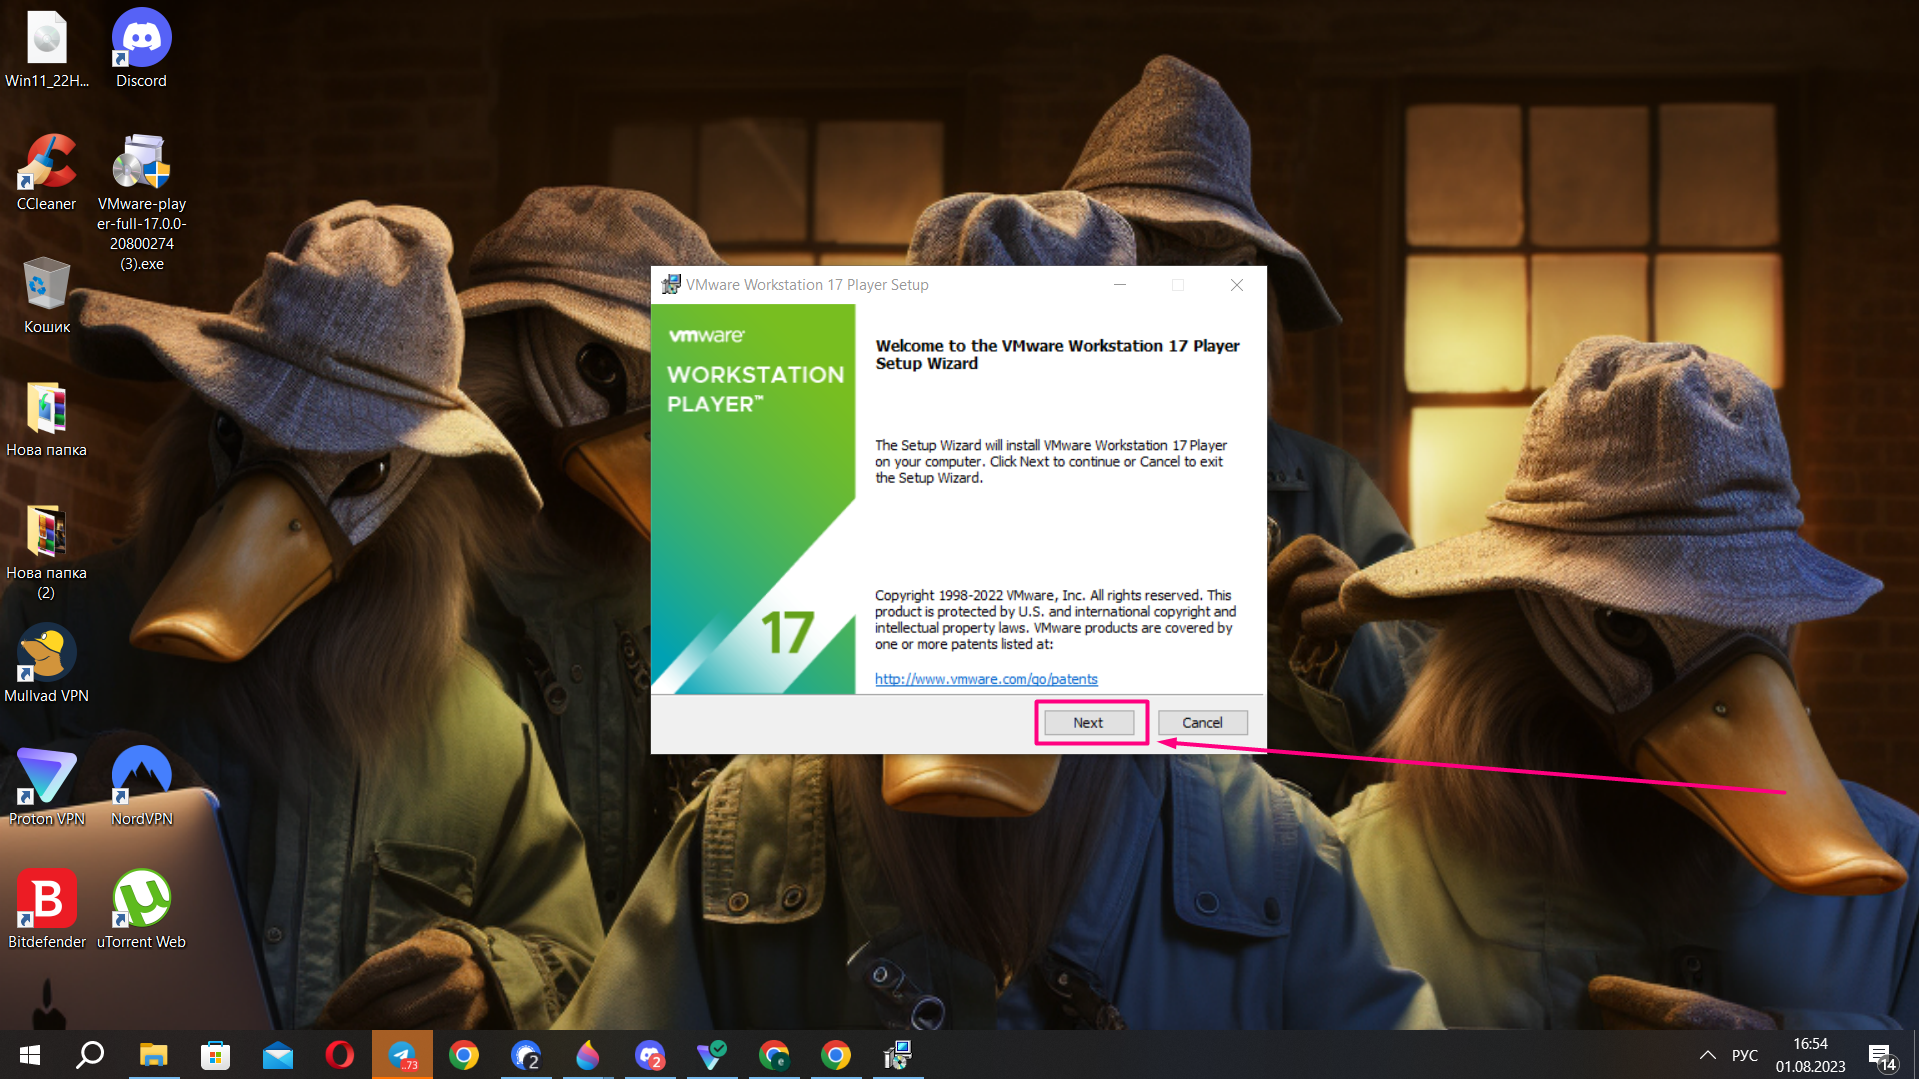Select the CCleaner desktop shortcut
The image size is (1919, 1079).
(x=46, y=173)
